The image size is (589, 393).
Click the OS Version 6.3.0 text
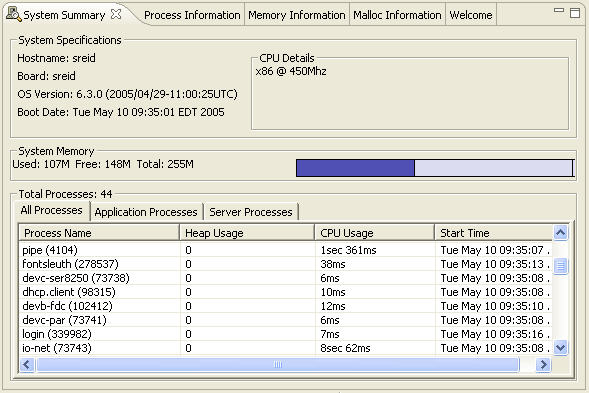pyautogui.click(x=127, y=94)
